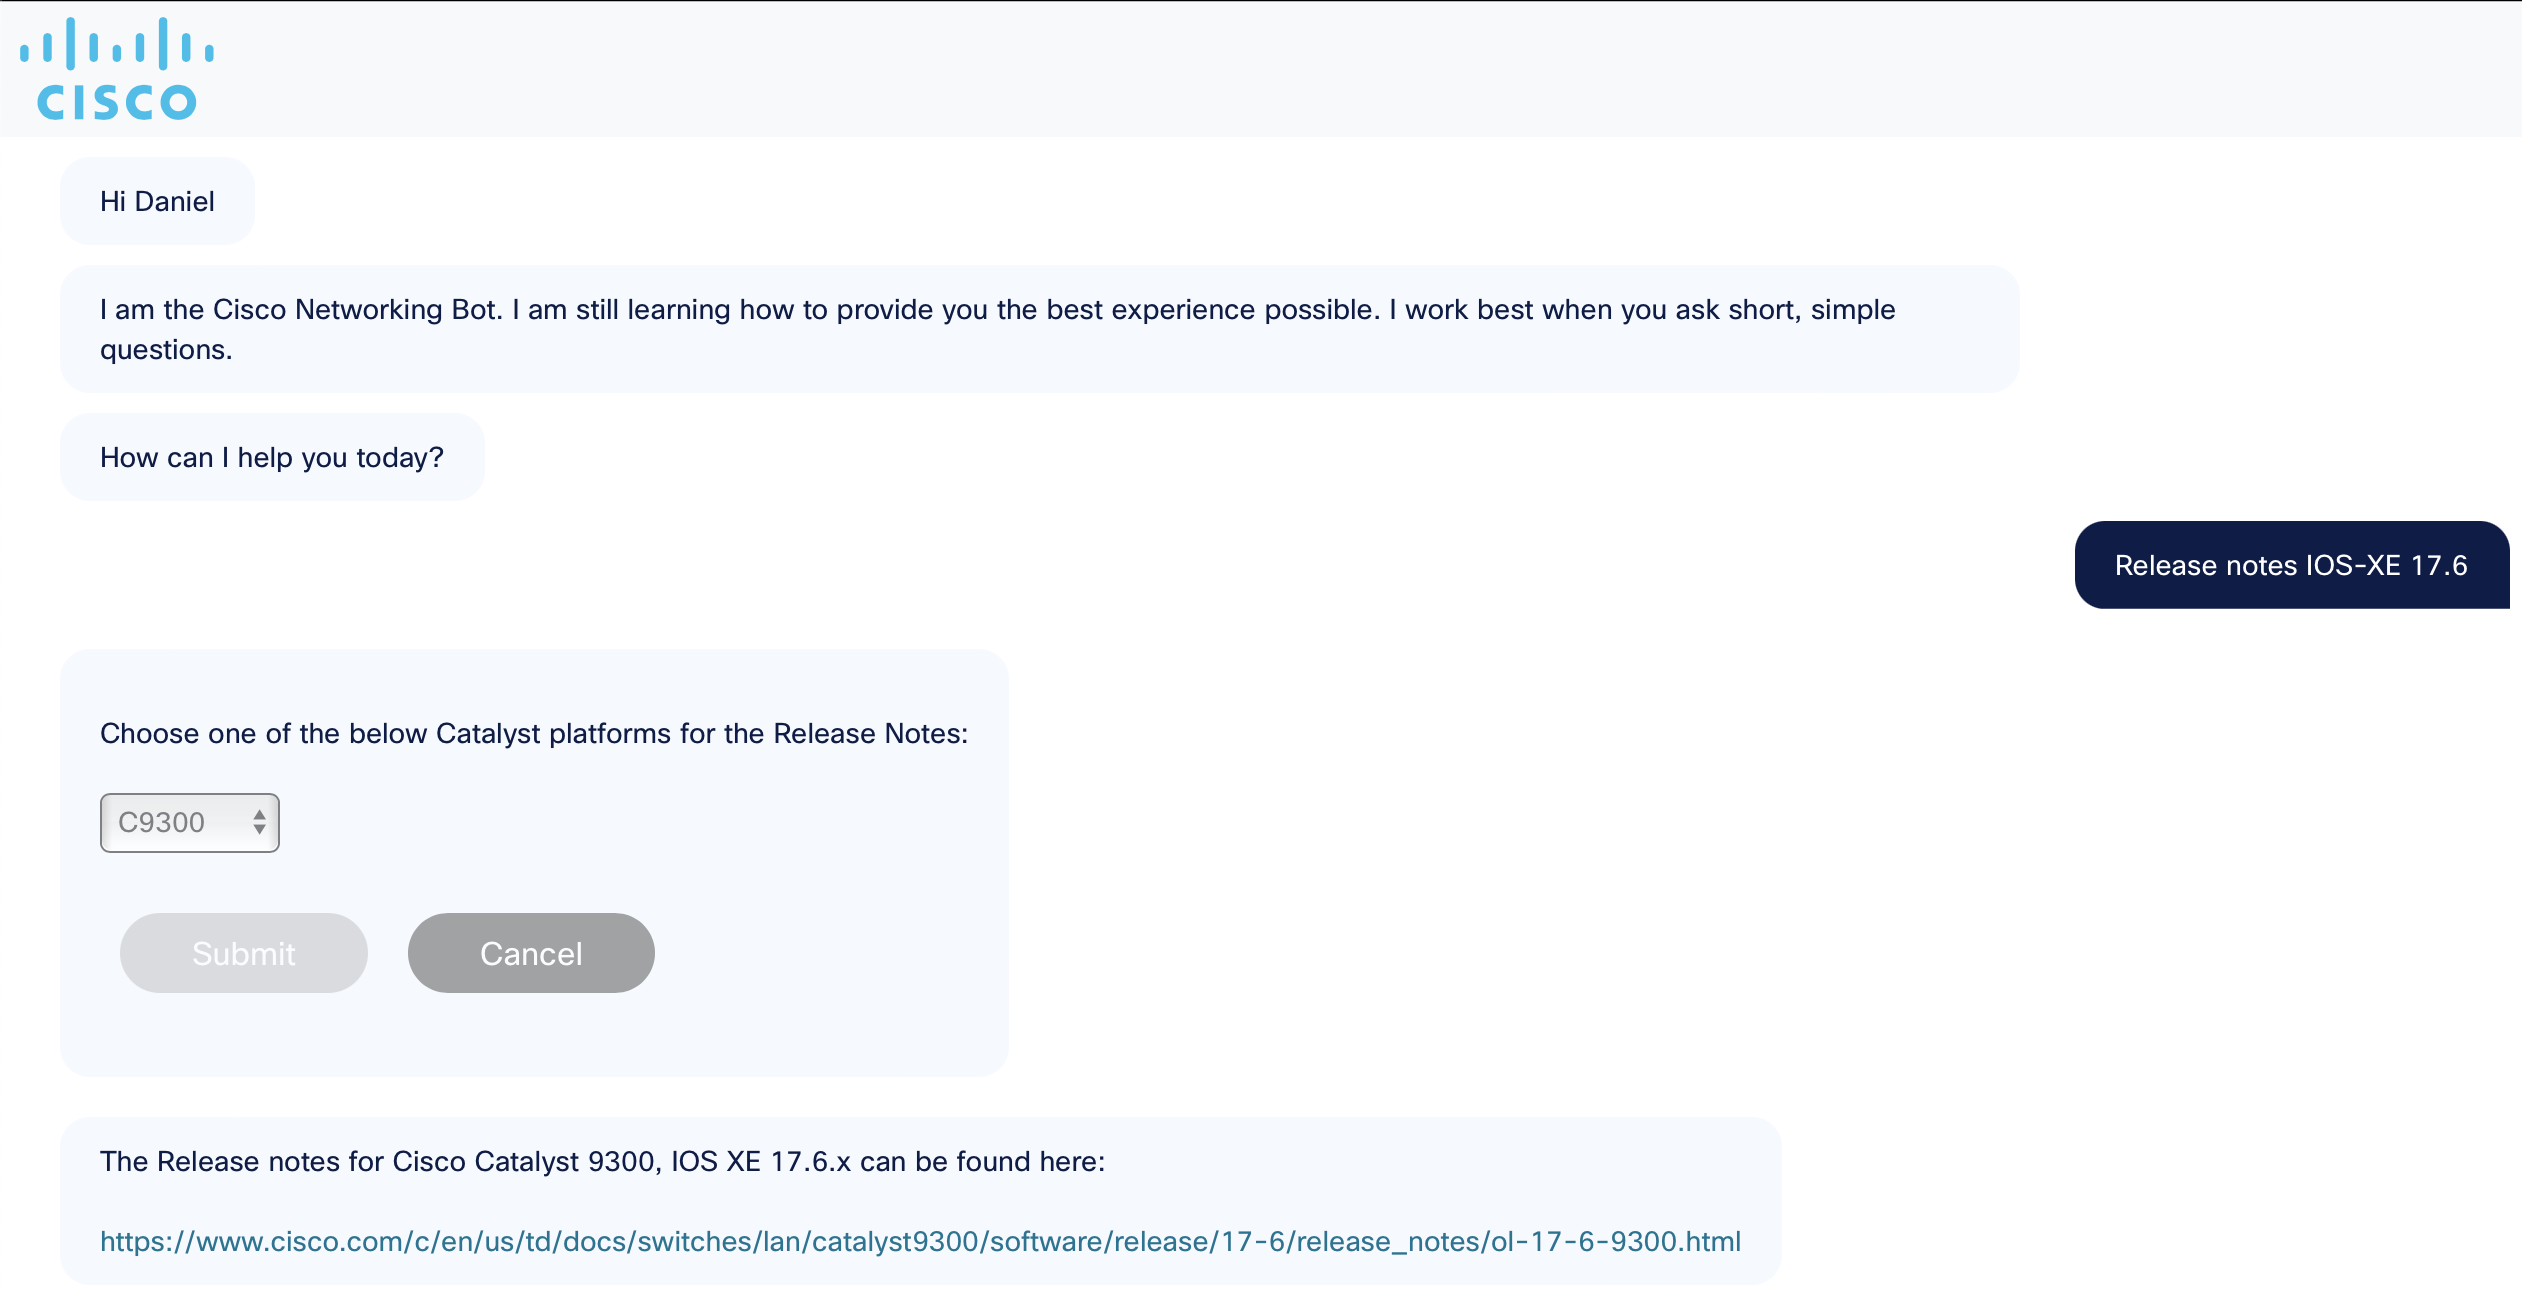Open the Catalyst 9300 release notes link
Screen dimensions: 2522x1304
tap(920, 1242)
